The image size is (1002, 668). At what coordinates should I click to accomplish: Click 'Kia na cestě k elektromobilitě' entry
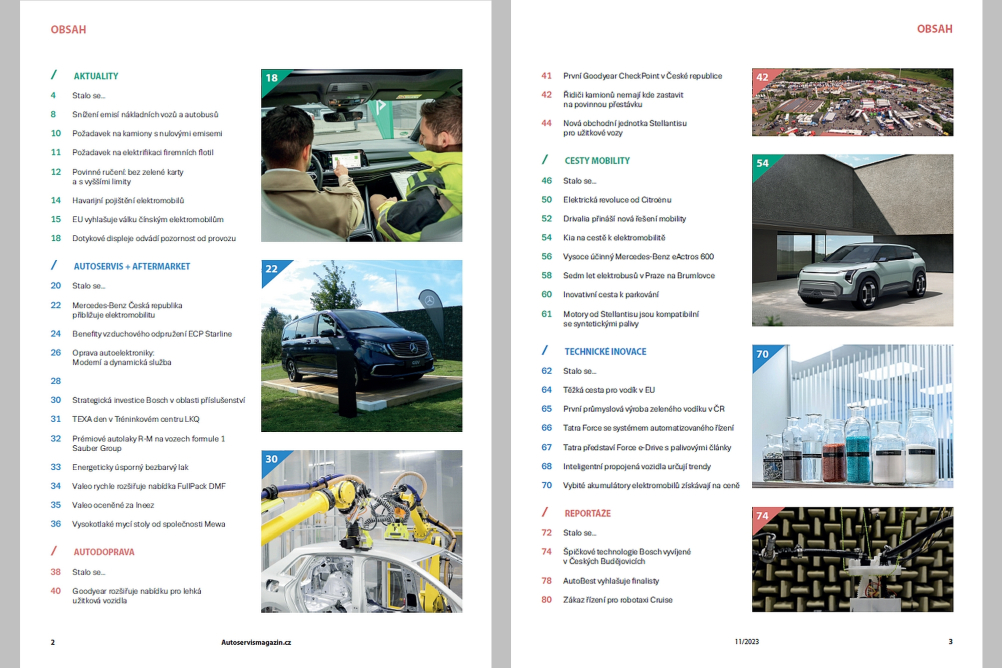[614, 238]
